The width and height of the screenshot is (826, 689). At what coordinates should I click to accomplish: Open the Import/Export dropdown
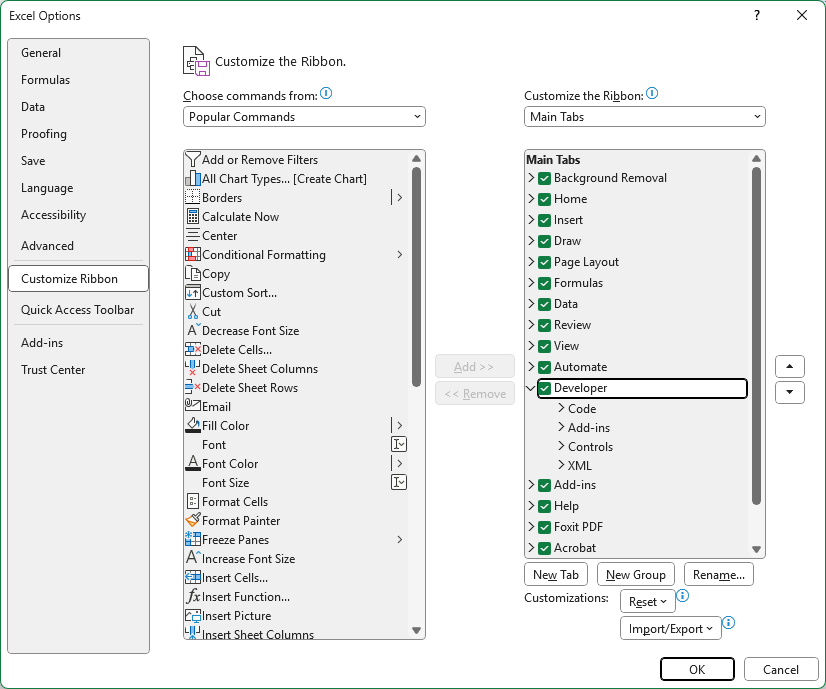[670, 628]
